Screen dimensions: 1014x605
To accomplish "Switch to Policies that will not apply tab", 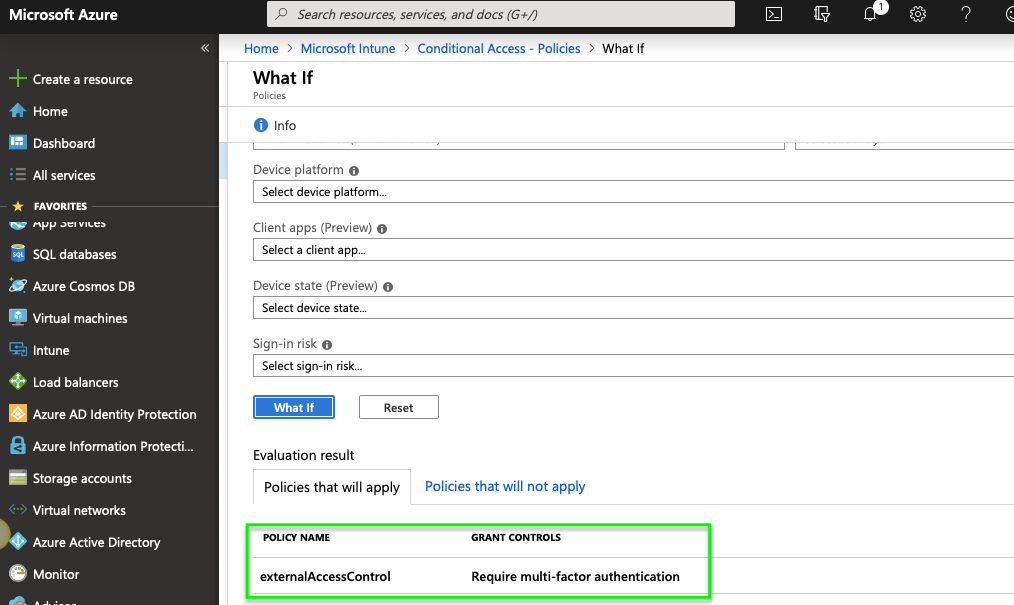I will [x=505, y=486].
